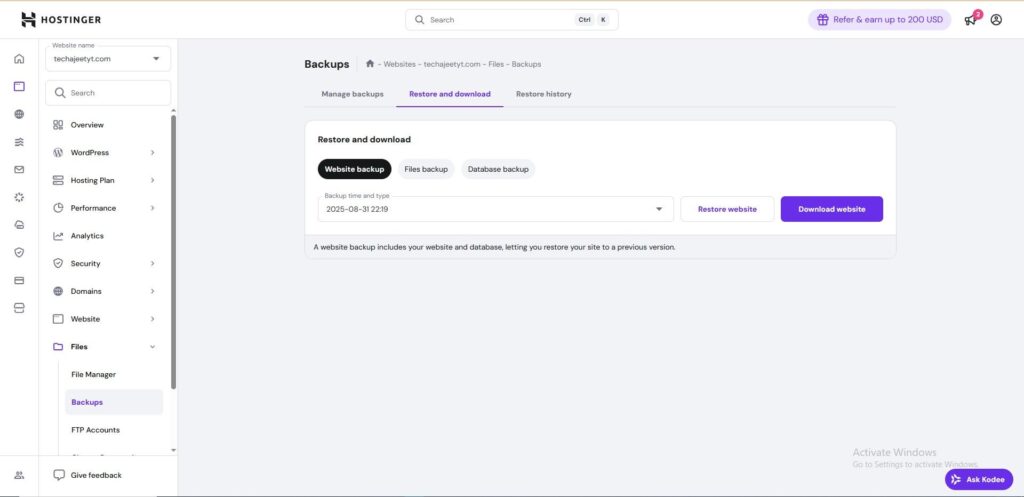The height and width of the screenshot is (497, 1024).
Task: Click the sidebar vertical scrollbar
Action: point(174,250)
